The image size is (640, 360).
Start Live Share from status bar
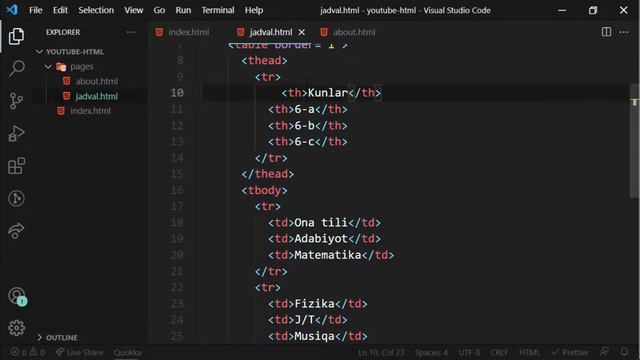point(80,352)
